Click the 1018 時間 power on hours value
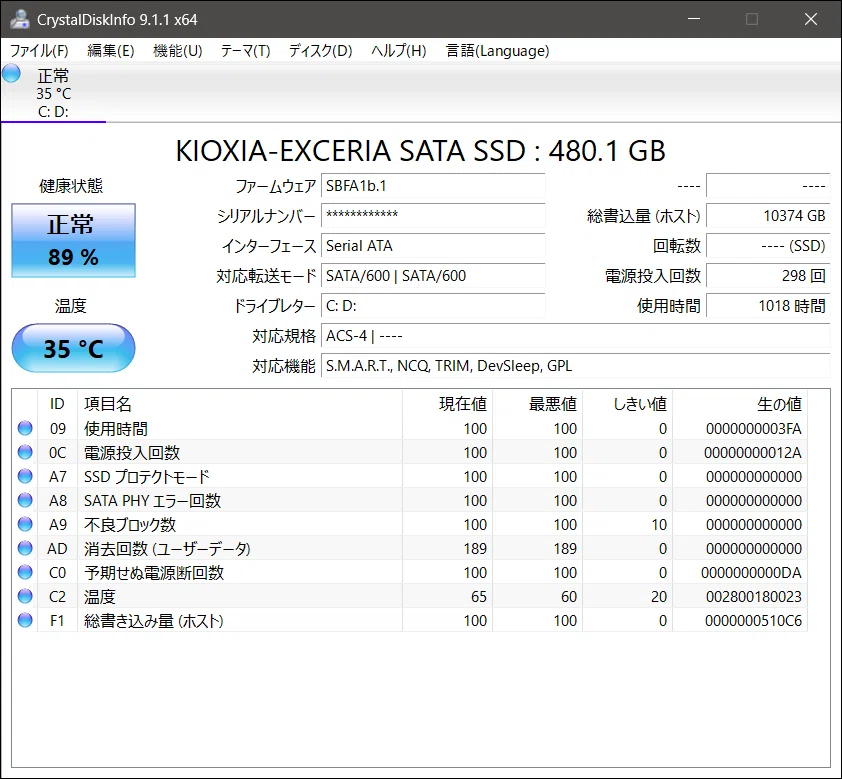Image resolution: width=842 pixels, height=779 pixels. [768, 306]
